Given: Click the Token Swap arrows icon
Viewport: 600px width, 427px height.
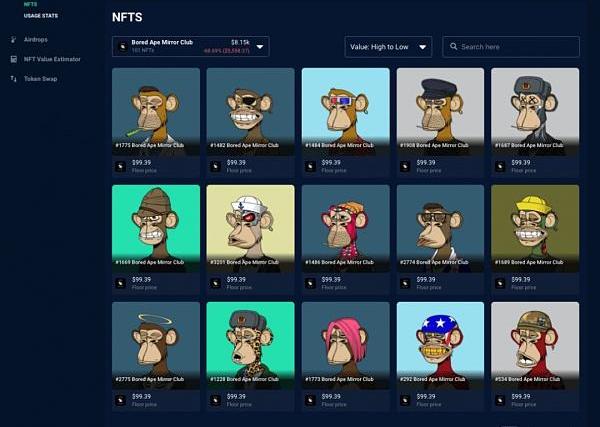Looking at the screenshot, I should (x=13, y=79).
